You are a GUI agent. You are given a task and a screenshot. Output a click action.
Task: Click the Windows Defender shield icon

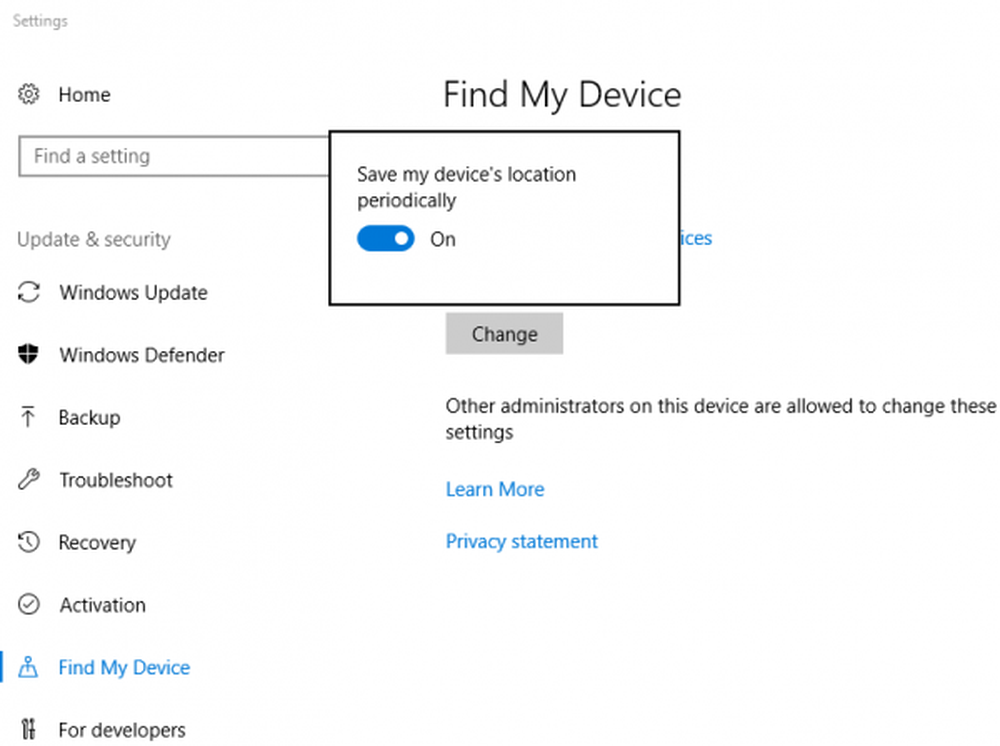29,355
